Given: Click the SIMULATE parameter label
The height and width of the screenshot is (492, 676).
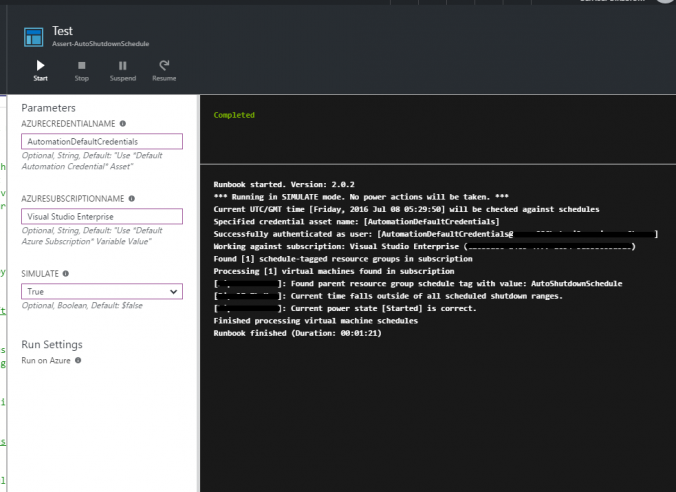Looking at the screenshot, I should (x=40, y=274).
